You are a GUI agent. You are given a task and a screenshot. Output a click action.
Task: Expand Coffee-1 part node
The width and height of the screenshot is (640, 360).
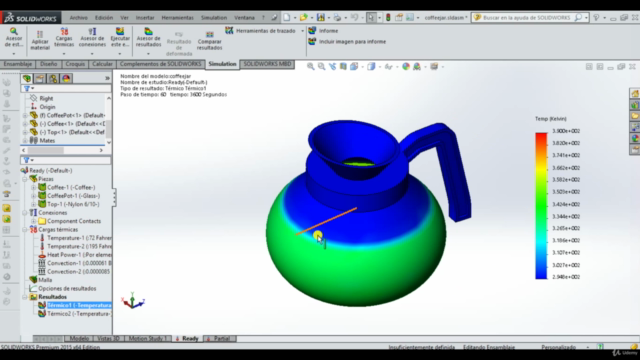[33, 187]
